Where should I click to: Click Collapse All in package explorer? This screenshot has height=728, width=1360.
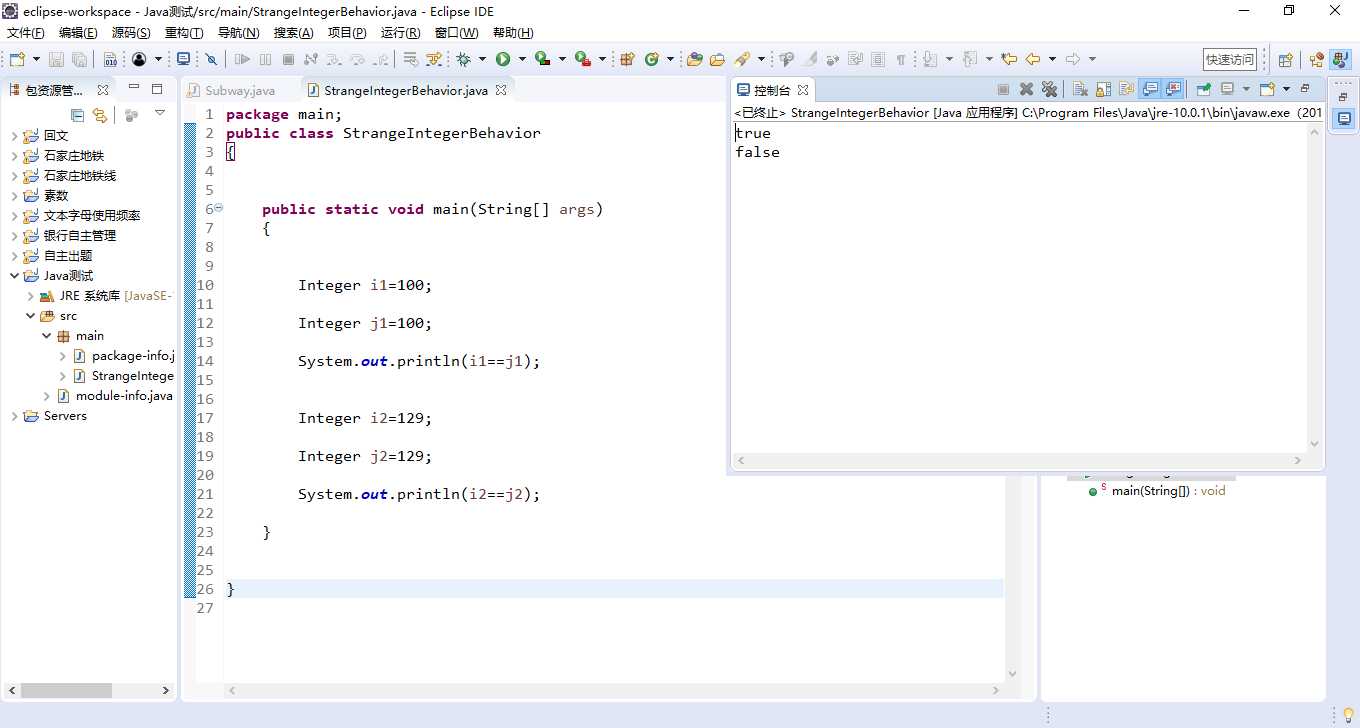pyautogui.click(x=77, y=115)
